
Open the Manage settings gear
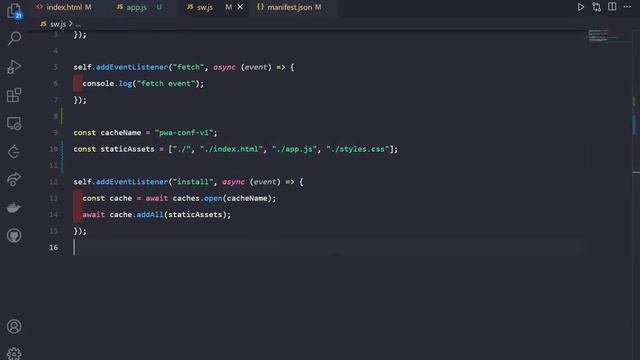14,353
